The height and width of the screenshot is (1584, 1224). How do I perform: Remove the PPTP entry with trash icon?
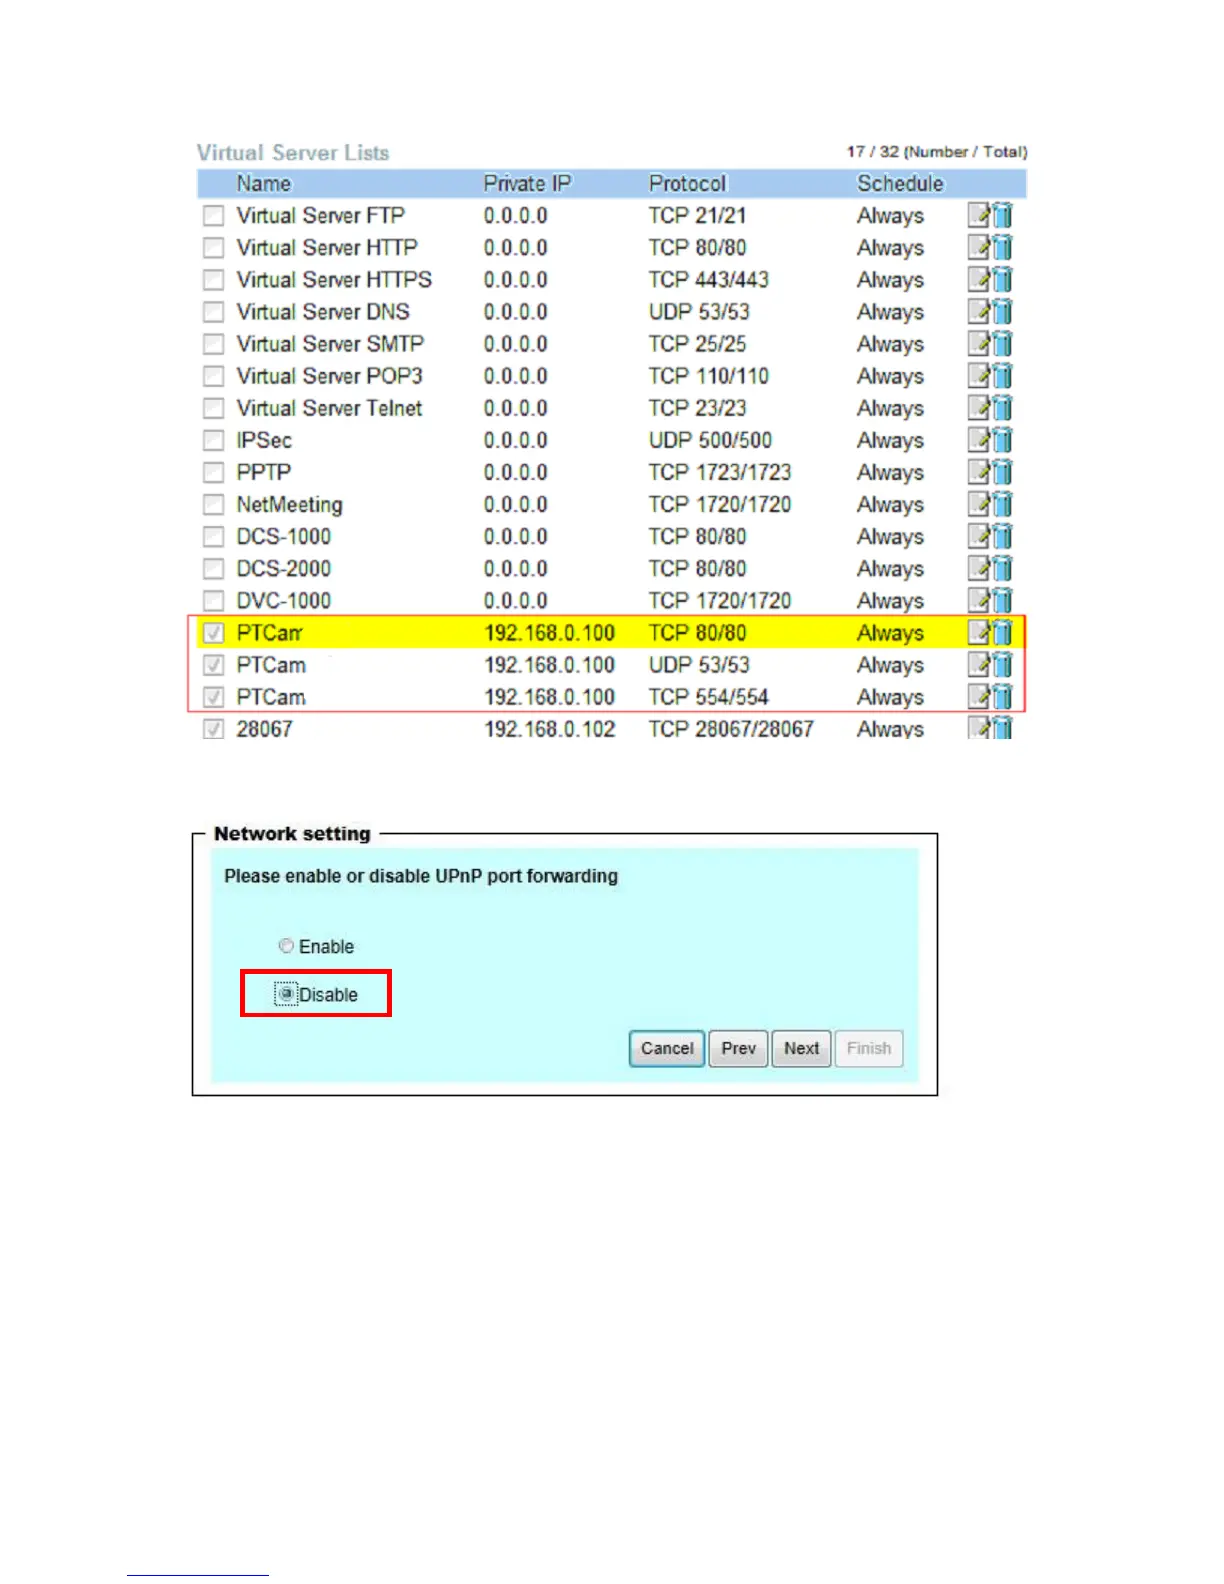pos(1002,471)
